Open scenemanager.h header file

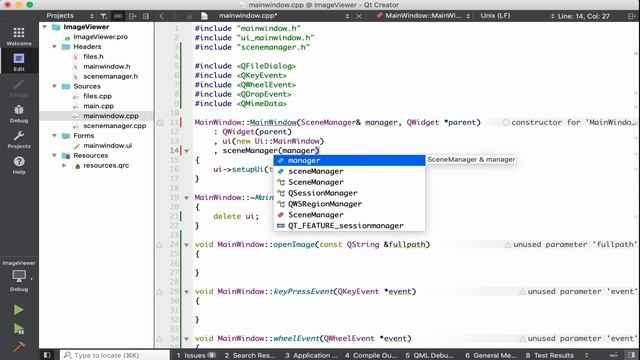(x=111, y=76)
